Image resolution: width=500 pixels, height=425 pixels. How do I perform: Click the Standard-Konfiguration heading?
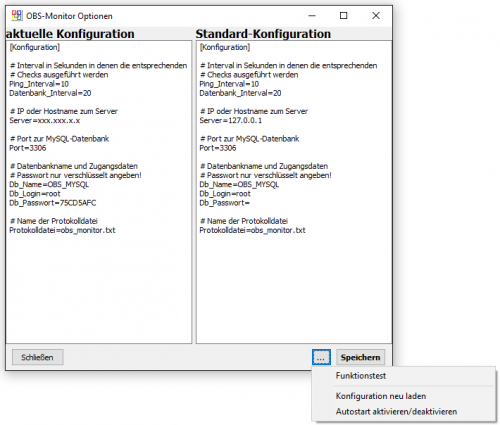point(263,34)
